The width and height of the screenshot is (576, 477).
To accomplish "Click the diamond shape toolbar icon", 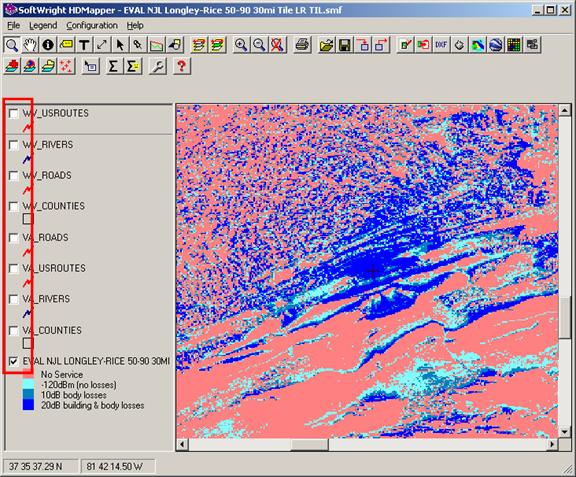I will coord(459,45).
